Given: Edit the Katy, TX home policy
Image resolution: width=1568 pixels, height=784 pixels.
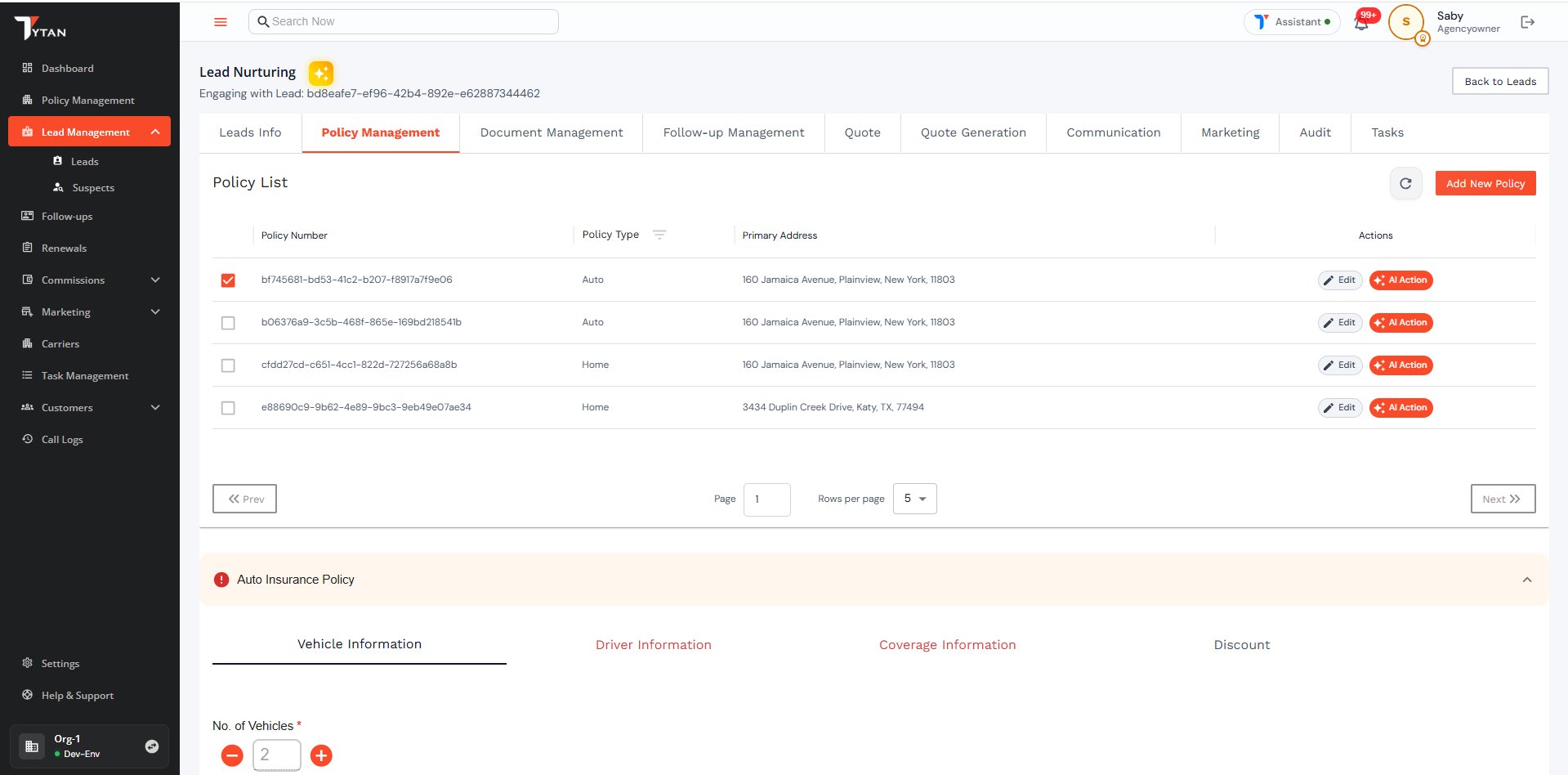Looking at the screenshot, I should [1339, 408].
